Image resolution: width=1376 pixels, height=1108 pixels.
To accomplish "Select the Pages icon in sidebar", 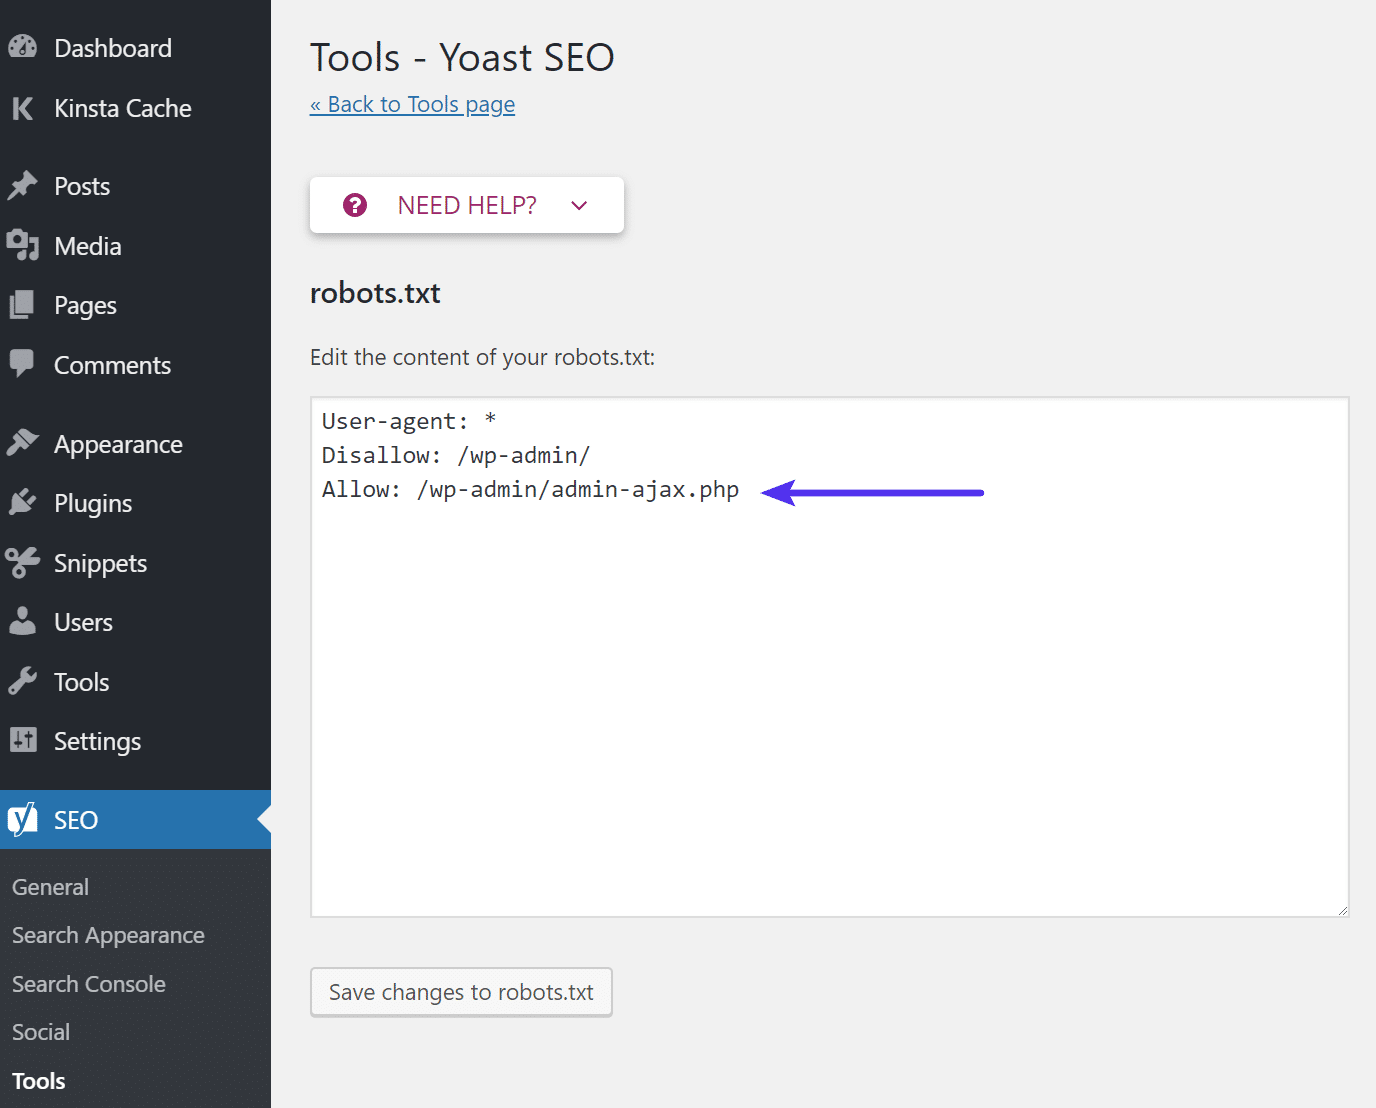I will pos(22,305).
